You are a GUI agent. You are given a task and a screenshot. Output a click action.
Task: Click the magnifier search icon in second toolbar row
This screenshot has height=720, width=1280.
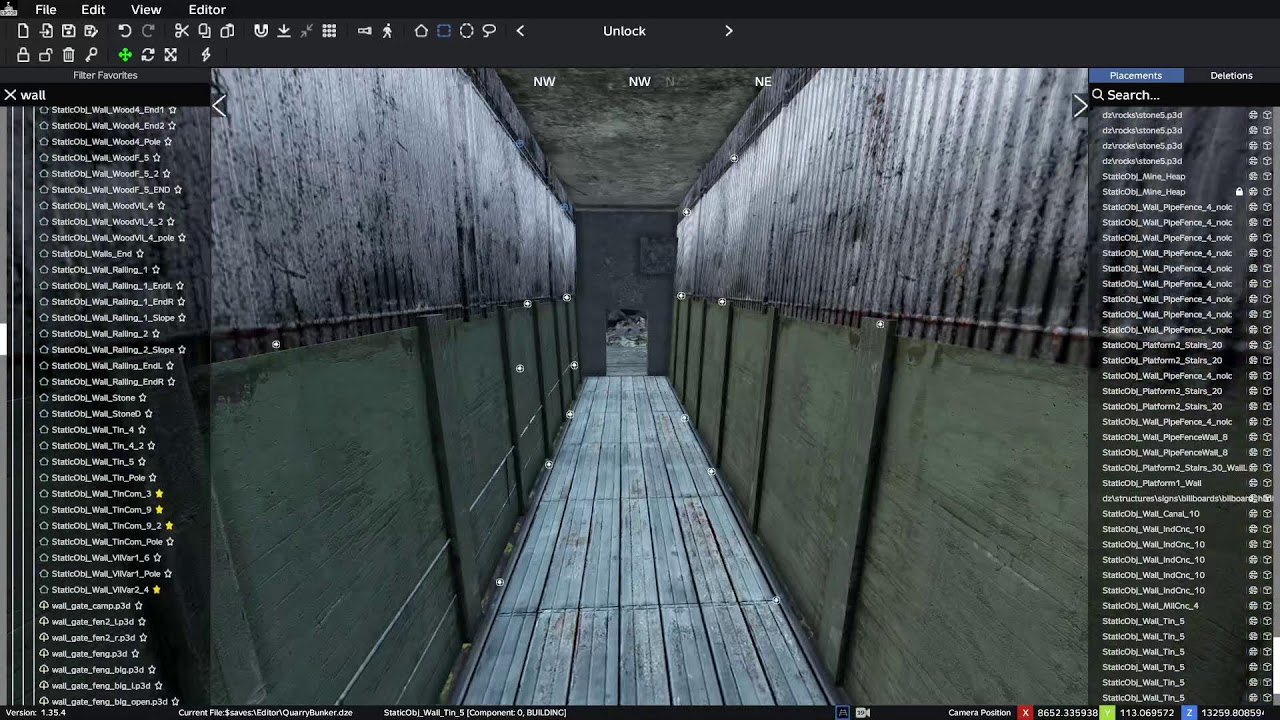91,55
